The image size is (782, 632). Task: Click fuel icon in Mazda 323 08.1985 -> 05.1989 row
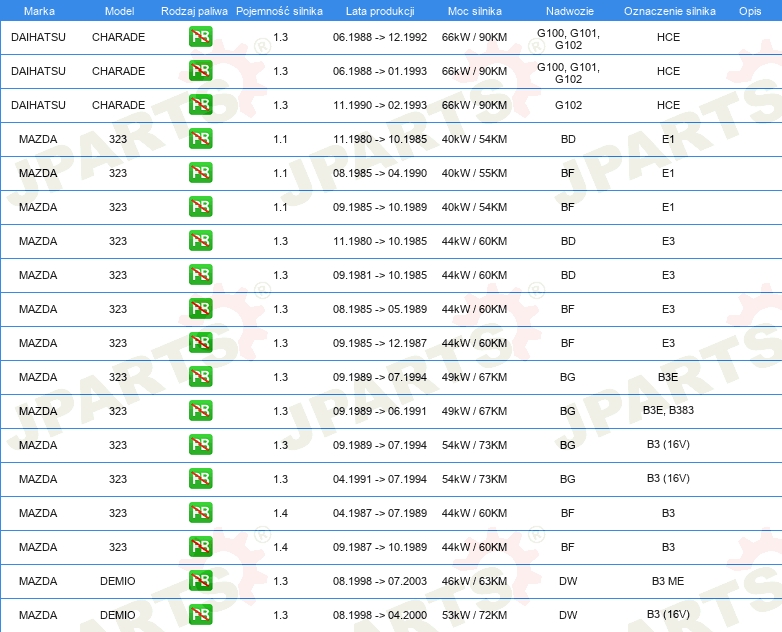point(200,309)
